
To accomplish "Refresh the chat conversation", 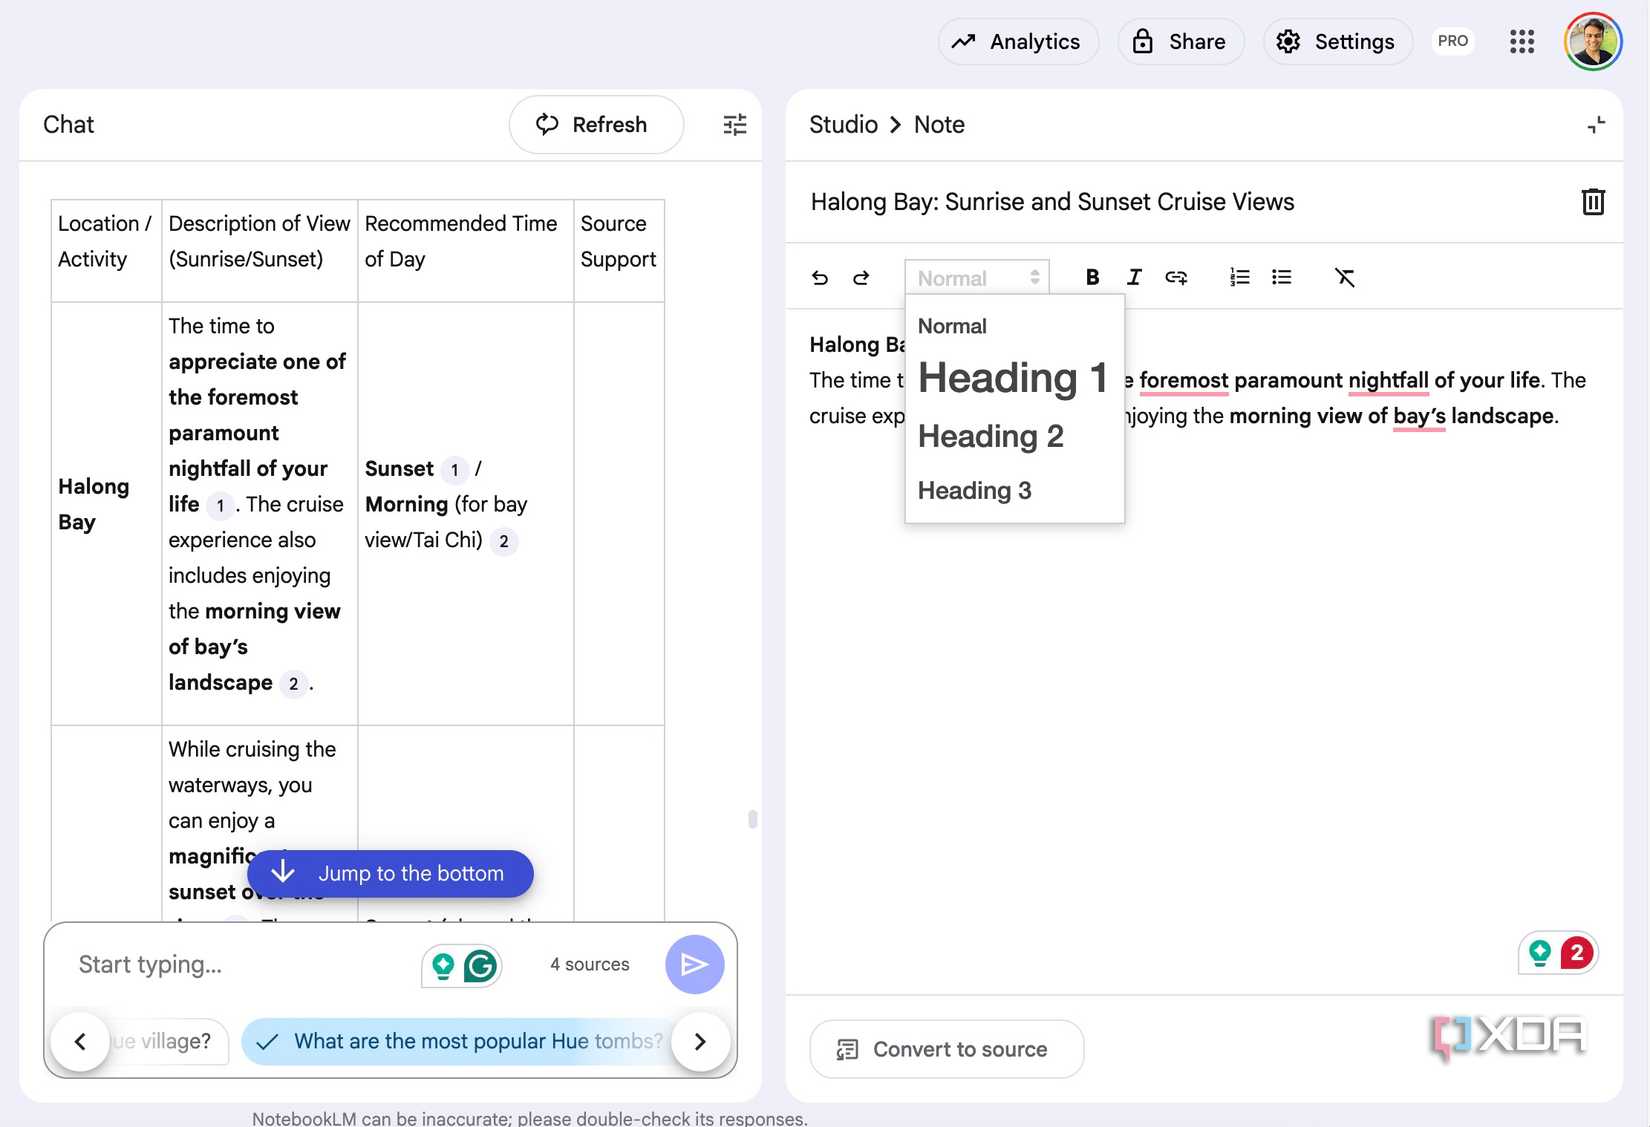I will point(596,124).
